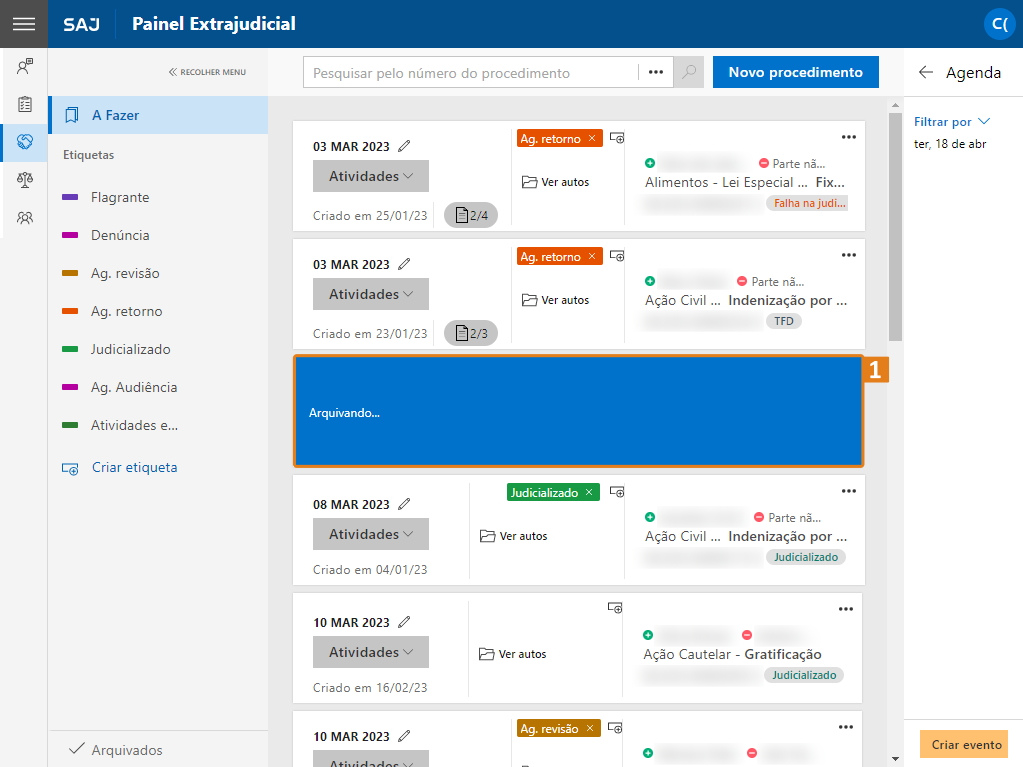The height and width of the screenshot is (767, 1023).
Task: Click the procedure number search field
Action: point(470,72)
